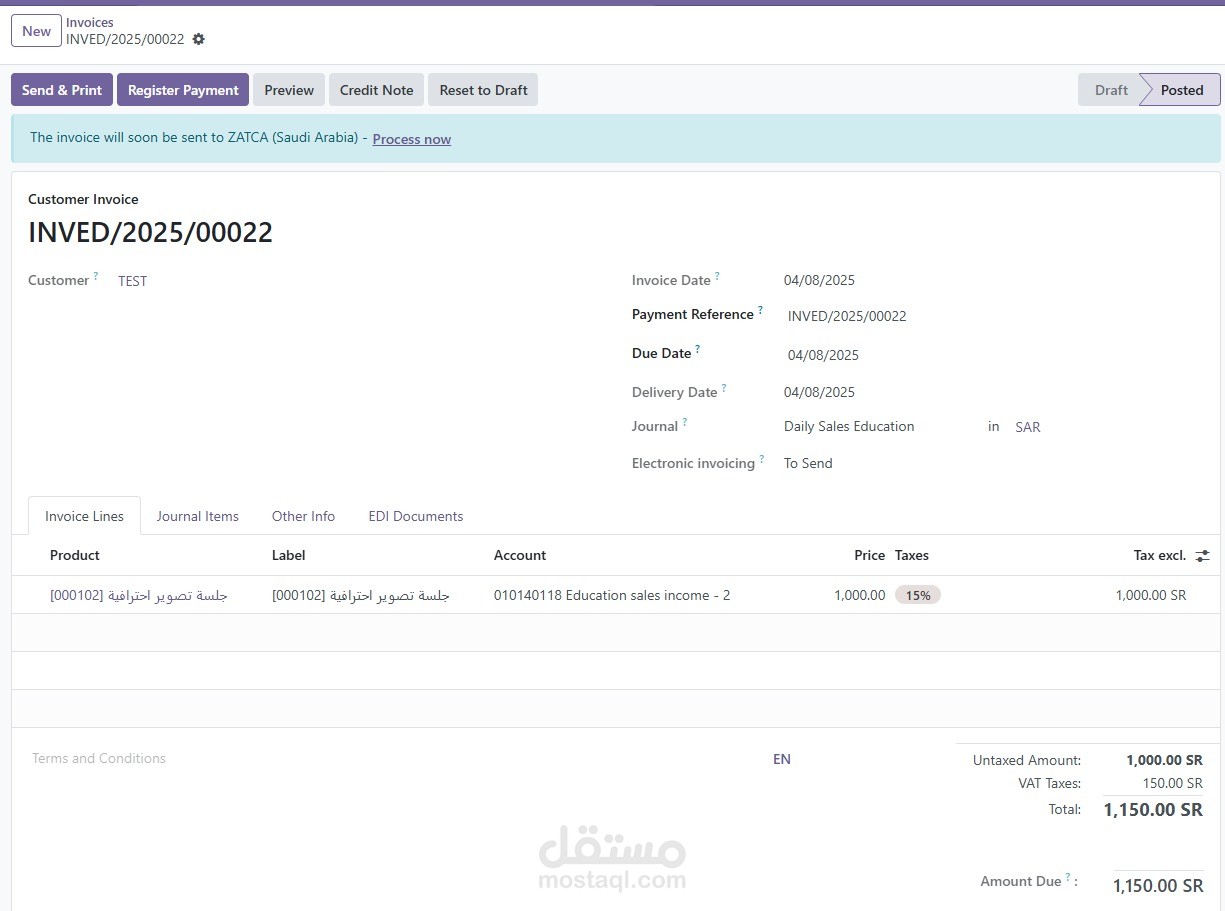Create a Credit Note

point(376,90)
